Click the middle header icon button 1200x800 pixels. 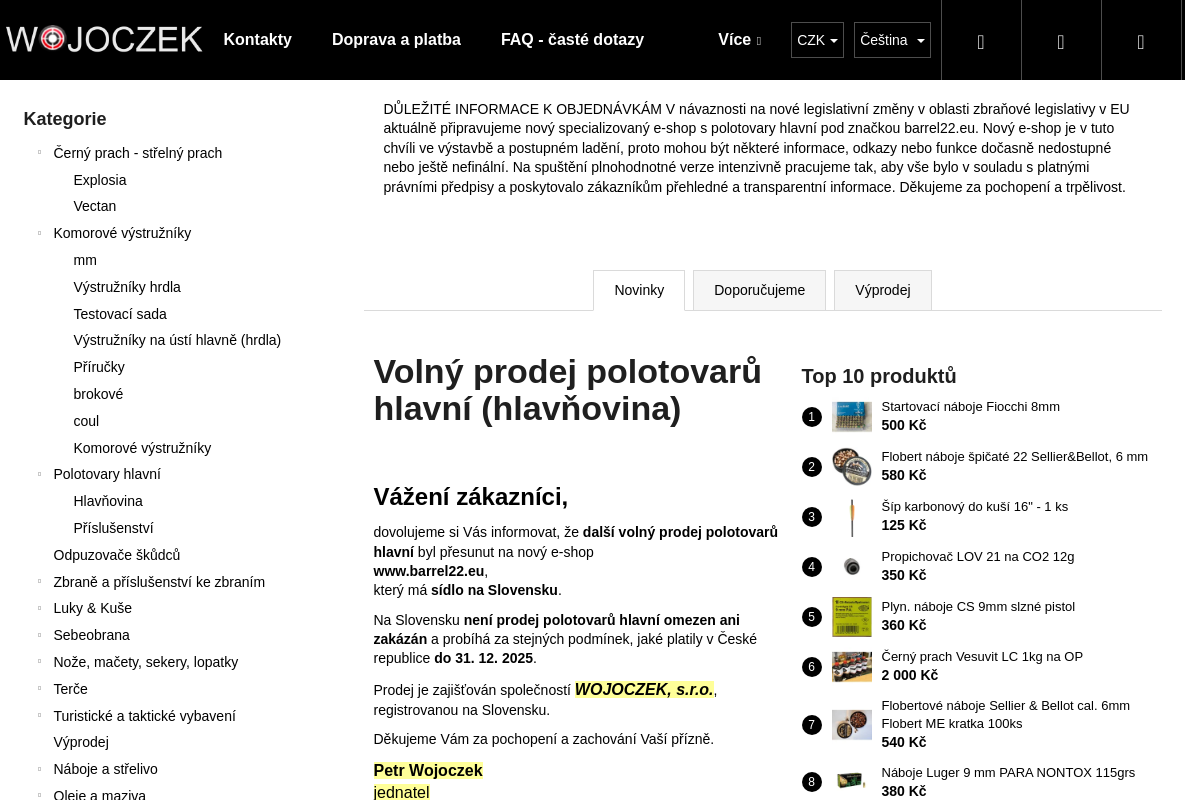pos(1061,40)
